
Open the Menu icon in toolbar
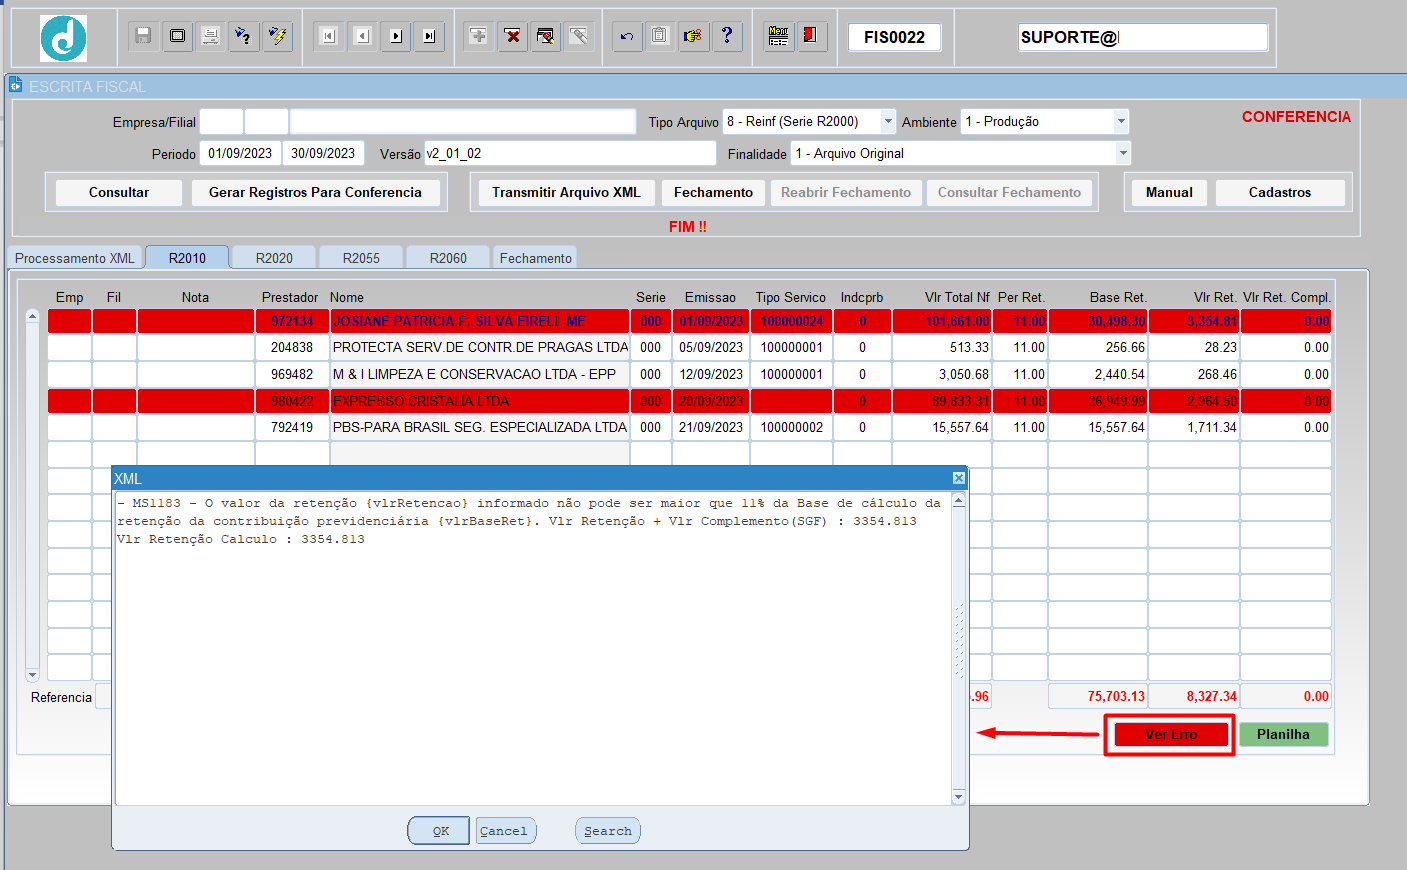[x=778, y=36]
